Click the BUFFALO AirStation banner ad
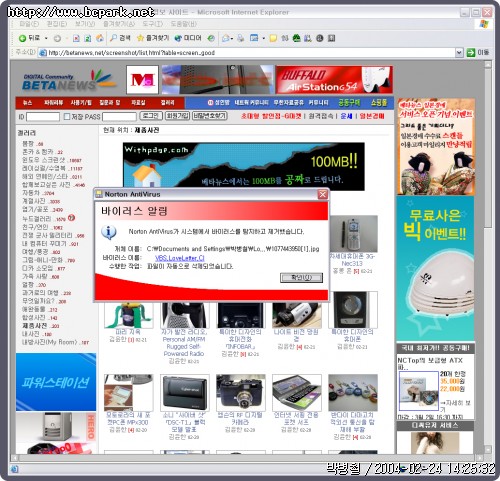Screen dimensions: 500x481 pyautogui.click(x=334, y=80)
